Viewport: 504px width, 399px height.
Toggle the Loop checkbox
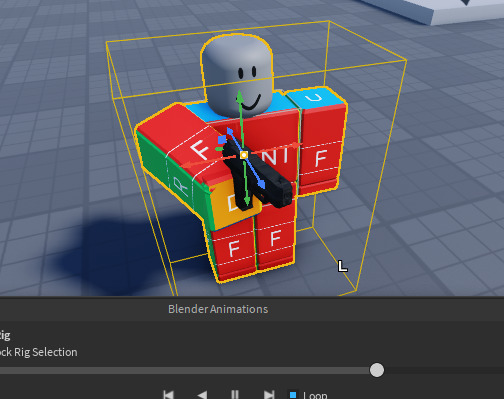[x=293, y=395]
